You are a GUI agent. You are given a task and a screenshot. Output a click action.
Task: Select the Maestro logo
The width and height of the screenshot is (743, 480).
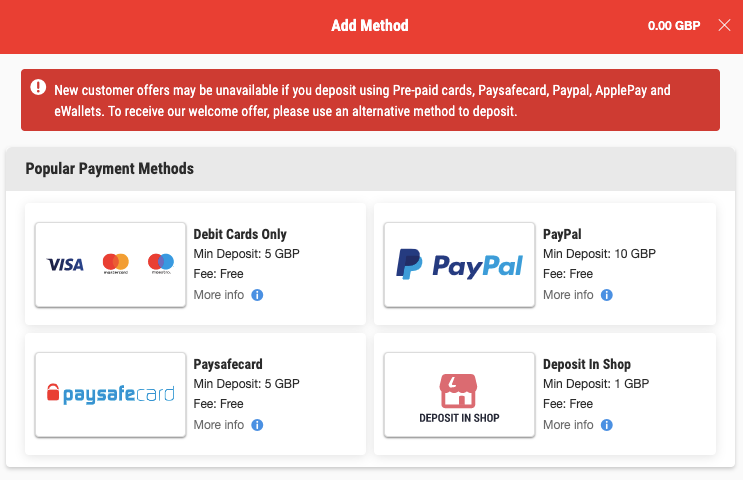tap(161, 263)
